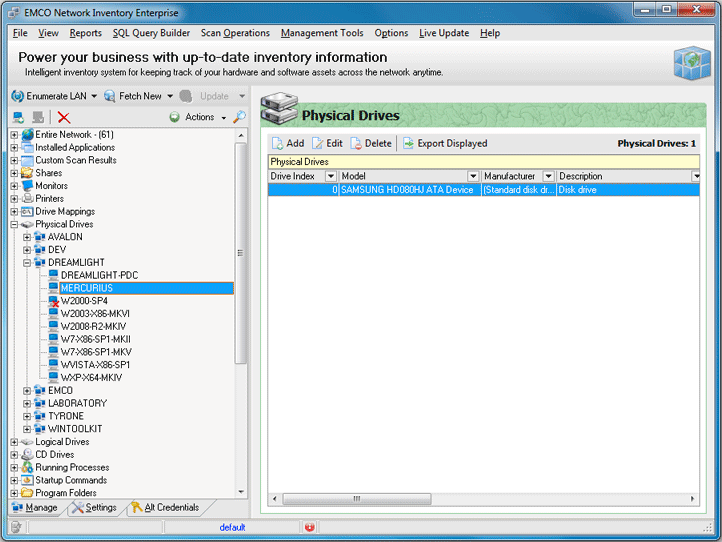Click the add machine icon in tree toolbar
The image size is (722, 542).
[18, 117]
